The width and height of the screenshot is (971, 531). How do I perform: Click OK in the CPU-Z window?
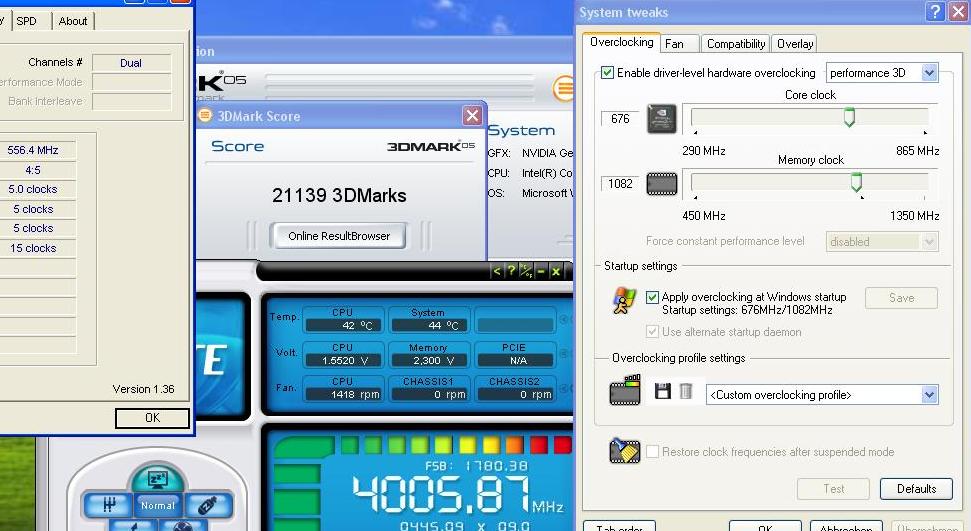[152, 418]
